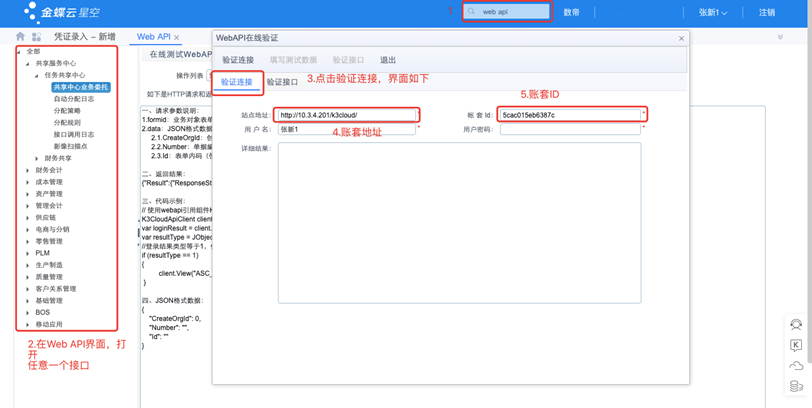812x408 pixels.
Task: Expand the double-chevron at tab bar right
Action: [x=780, y=37]
